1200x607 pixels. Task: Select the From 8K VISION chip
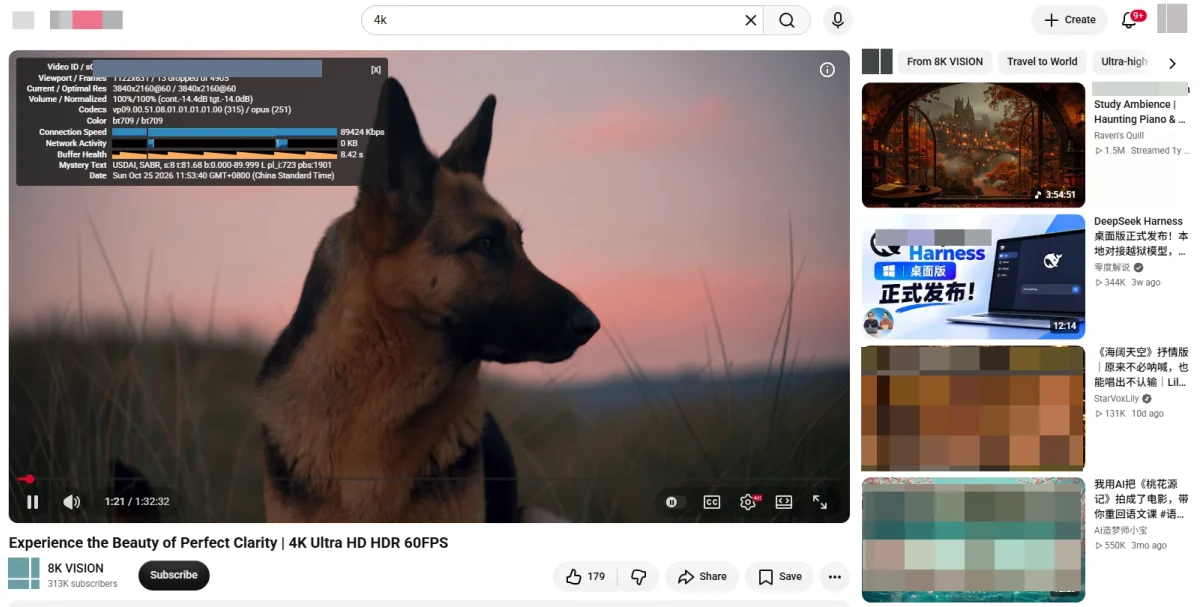coord(945,62)
